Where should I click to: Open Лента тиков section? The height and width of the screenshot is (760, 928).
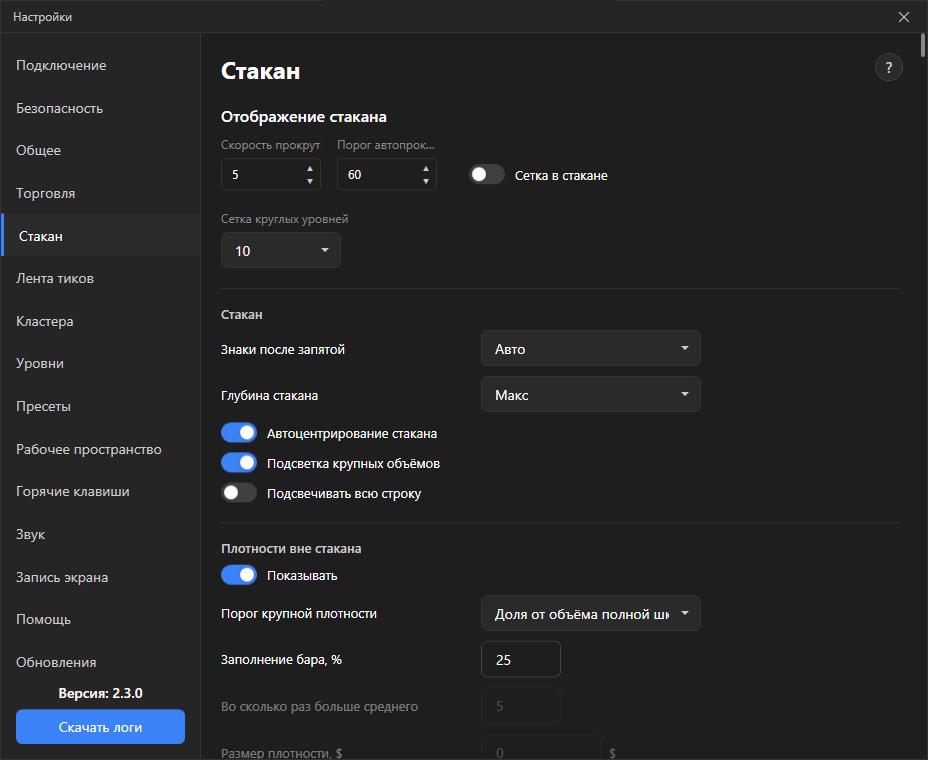[x=101, y=278]
